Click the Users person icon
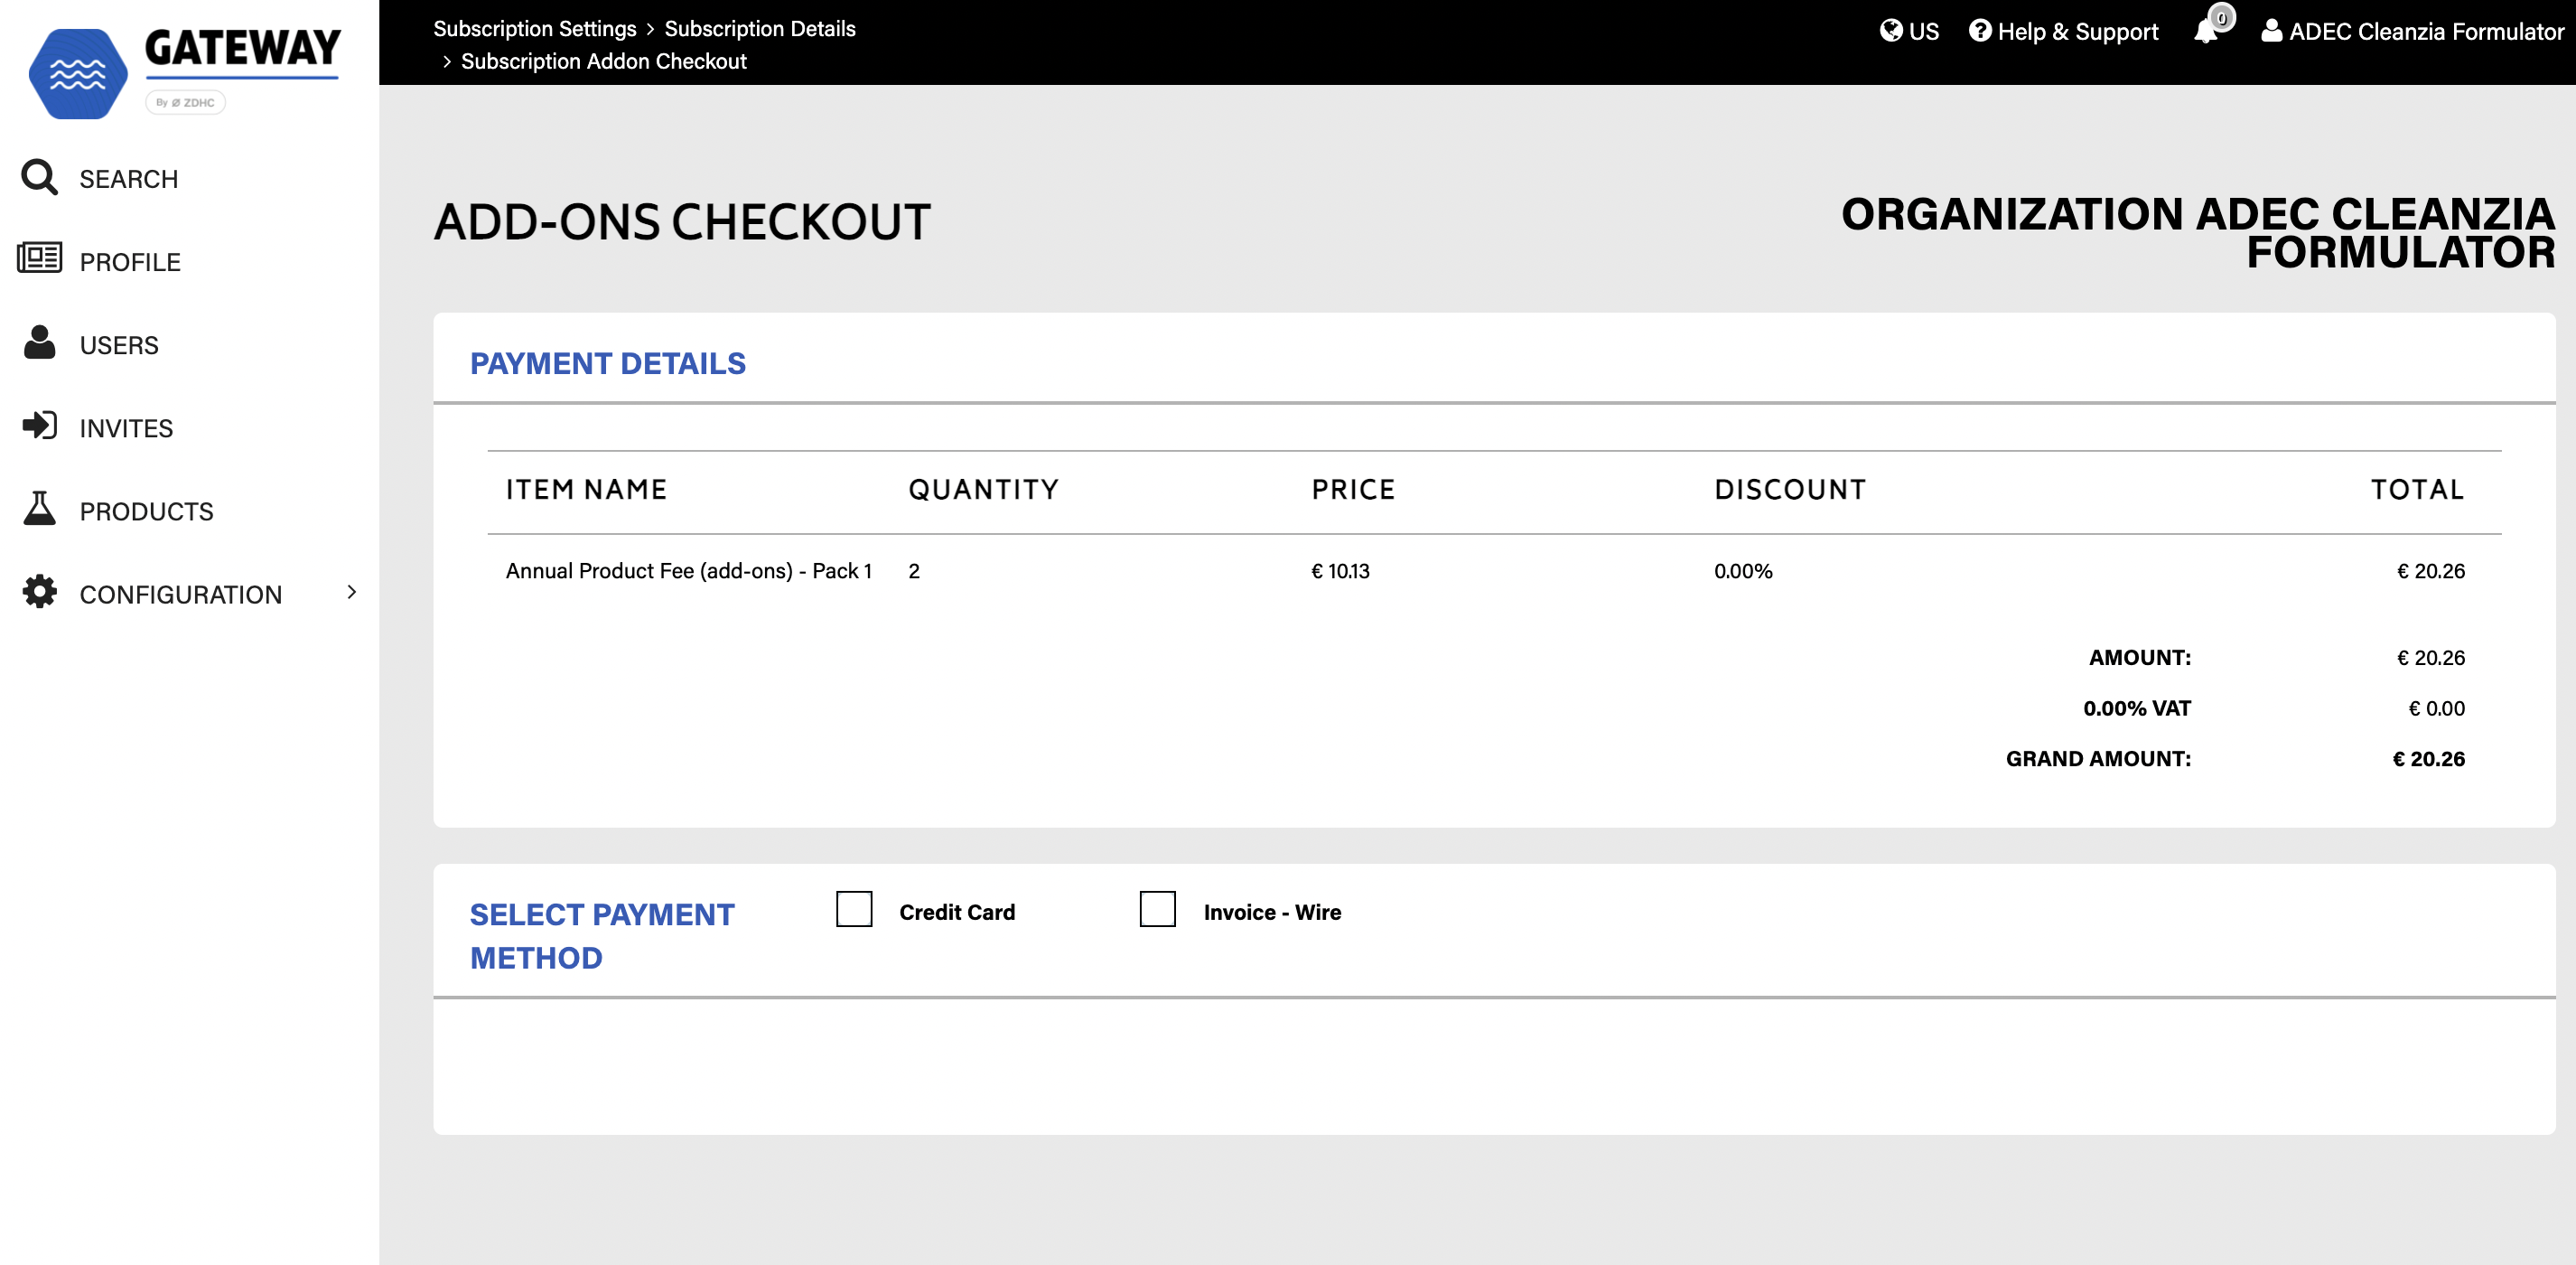2576x1265 pixels. (x=39, y=342)
